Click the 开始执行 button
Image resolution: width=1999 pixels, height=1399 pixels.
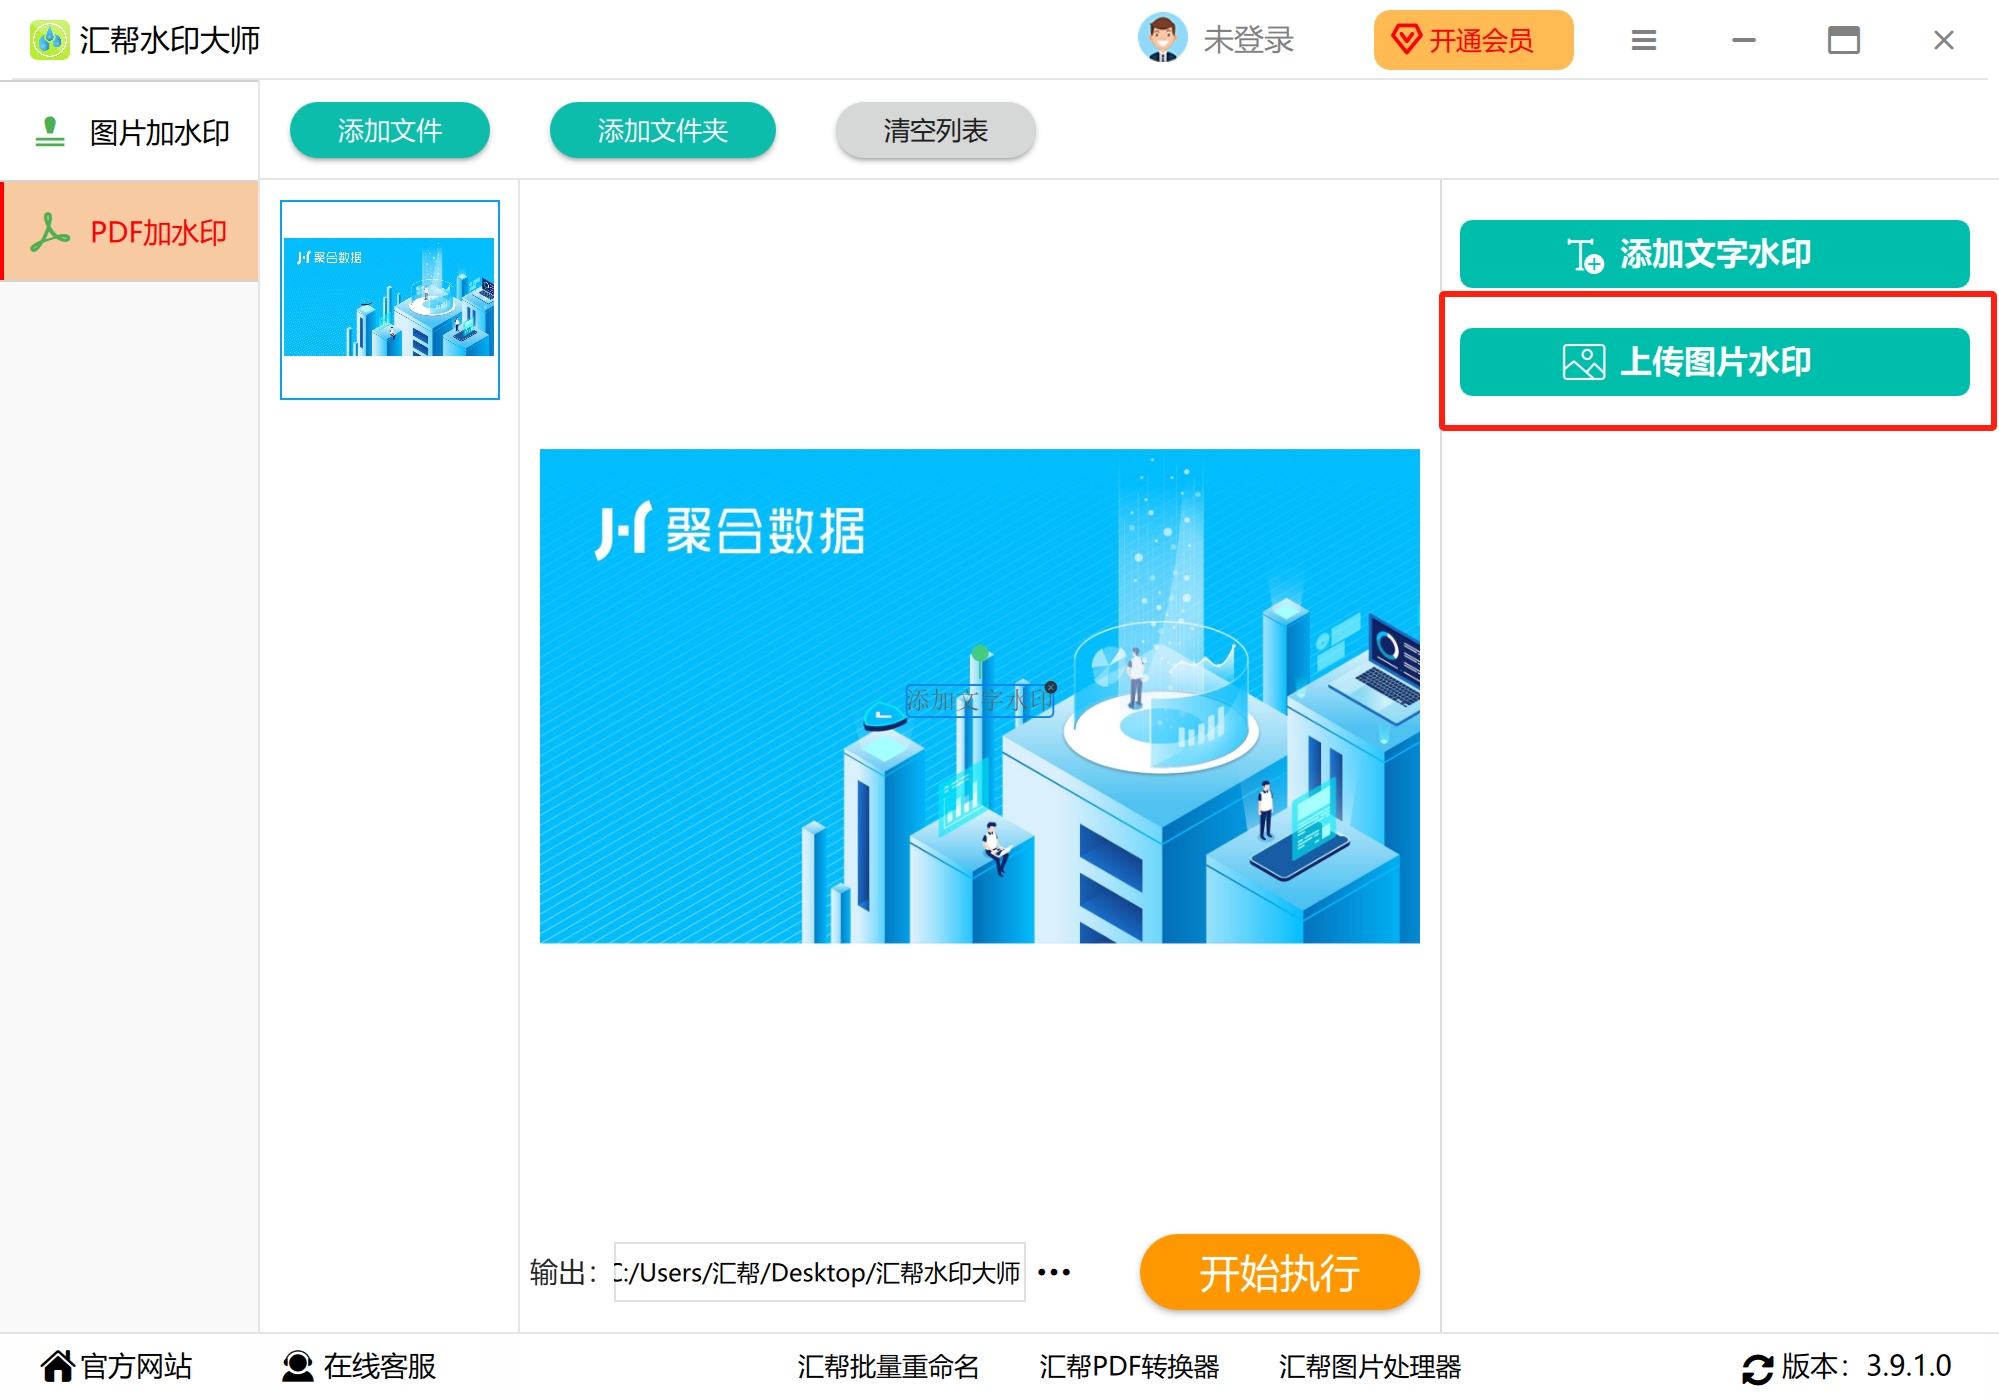[x=1279, y=1272]
